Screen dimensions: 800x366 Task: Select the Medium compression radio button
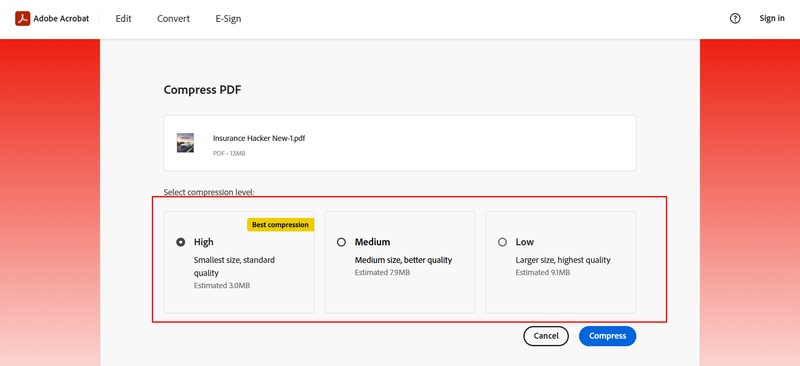341,242
